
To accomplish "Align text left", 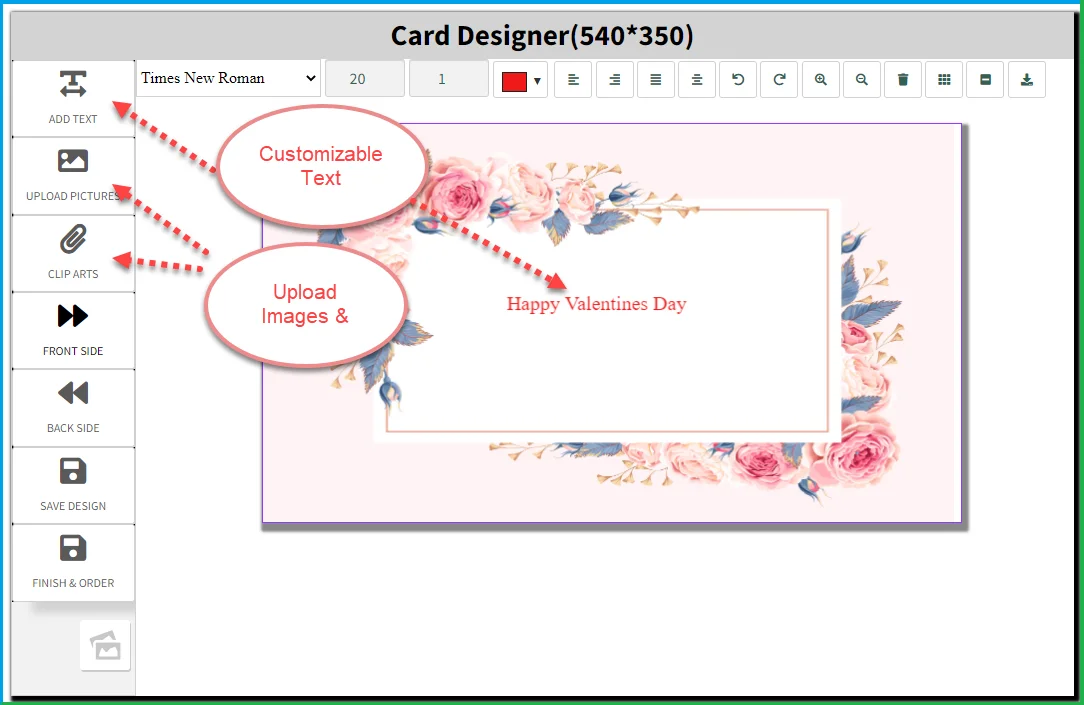I will tap(573, 79).
